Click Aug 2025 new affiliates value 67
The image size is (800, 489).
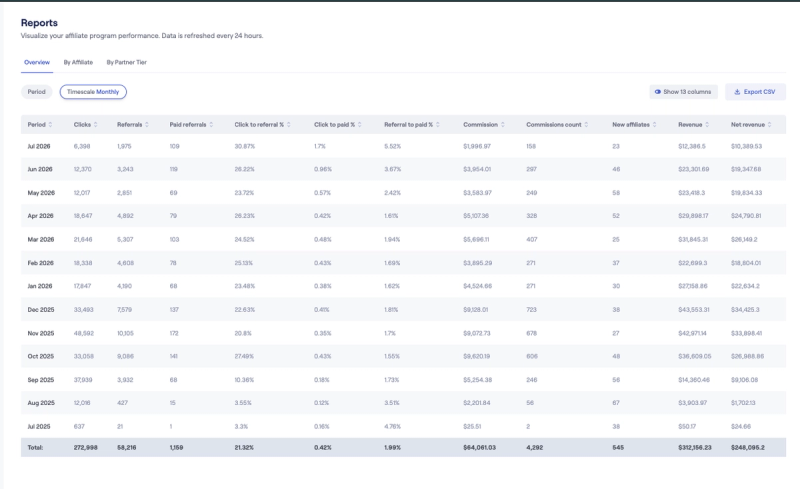616,403
